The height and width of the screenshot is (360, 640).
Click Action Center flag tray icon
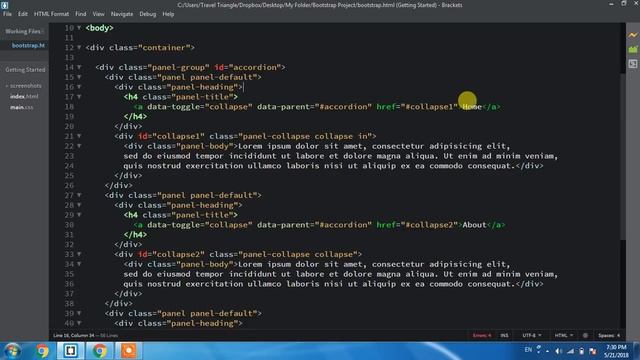593,351
